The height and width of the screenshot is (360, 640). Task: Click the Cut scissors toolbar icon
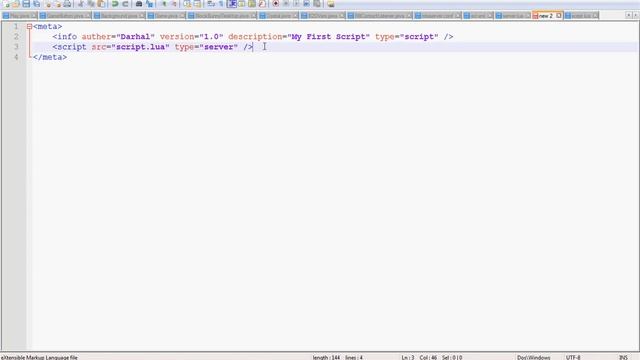click(x=81, y=4)
